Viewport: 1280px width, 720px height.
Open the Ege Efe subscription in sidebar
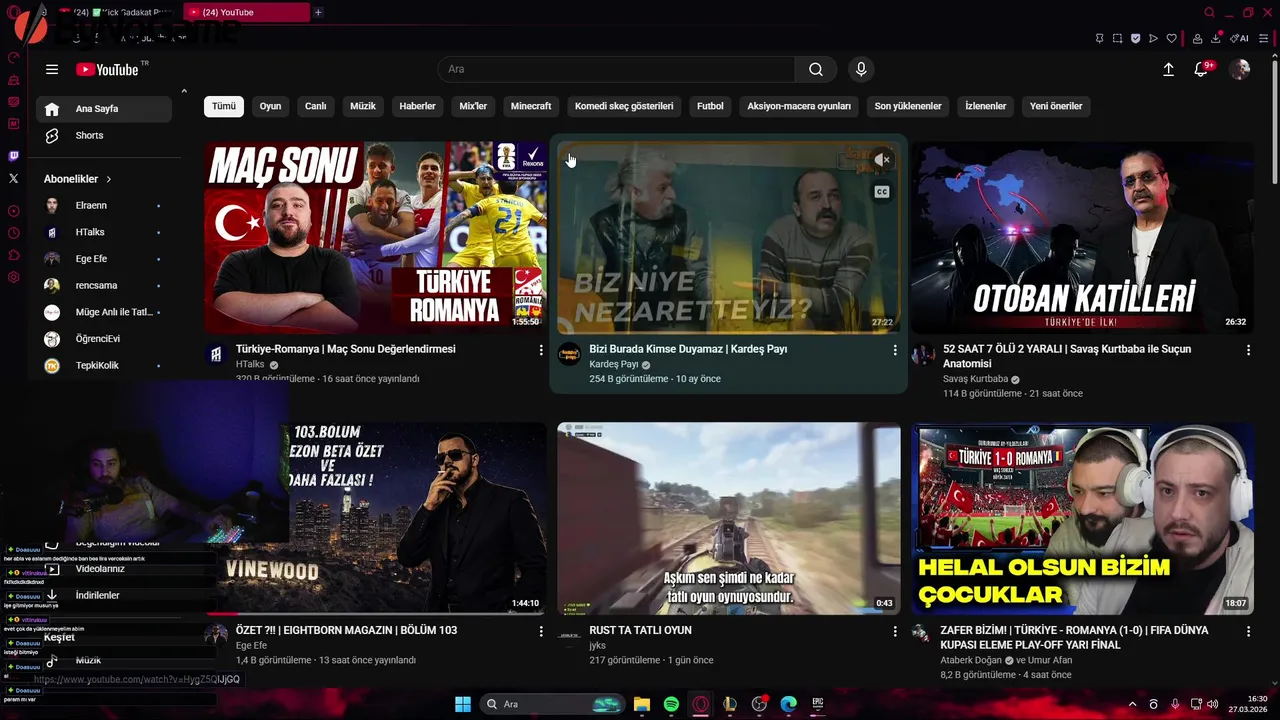click(104, 259)
